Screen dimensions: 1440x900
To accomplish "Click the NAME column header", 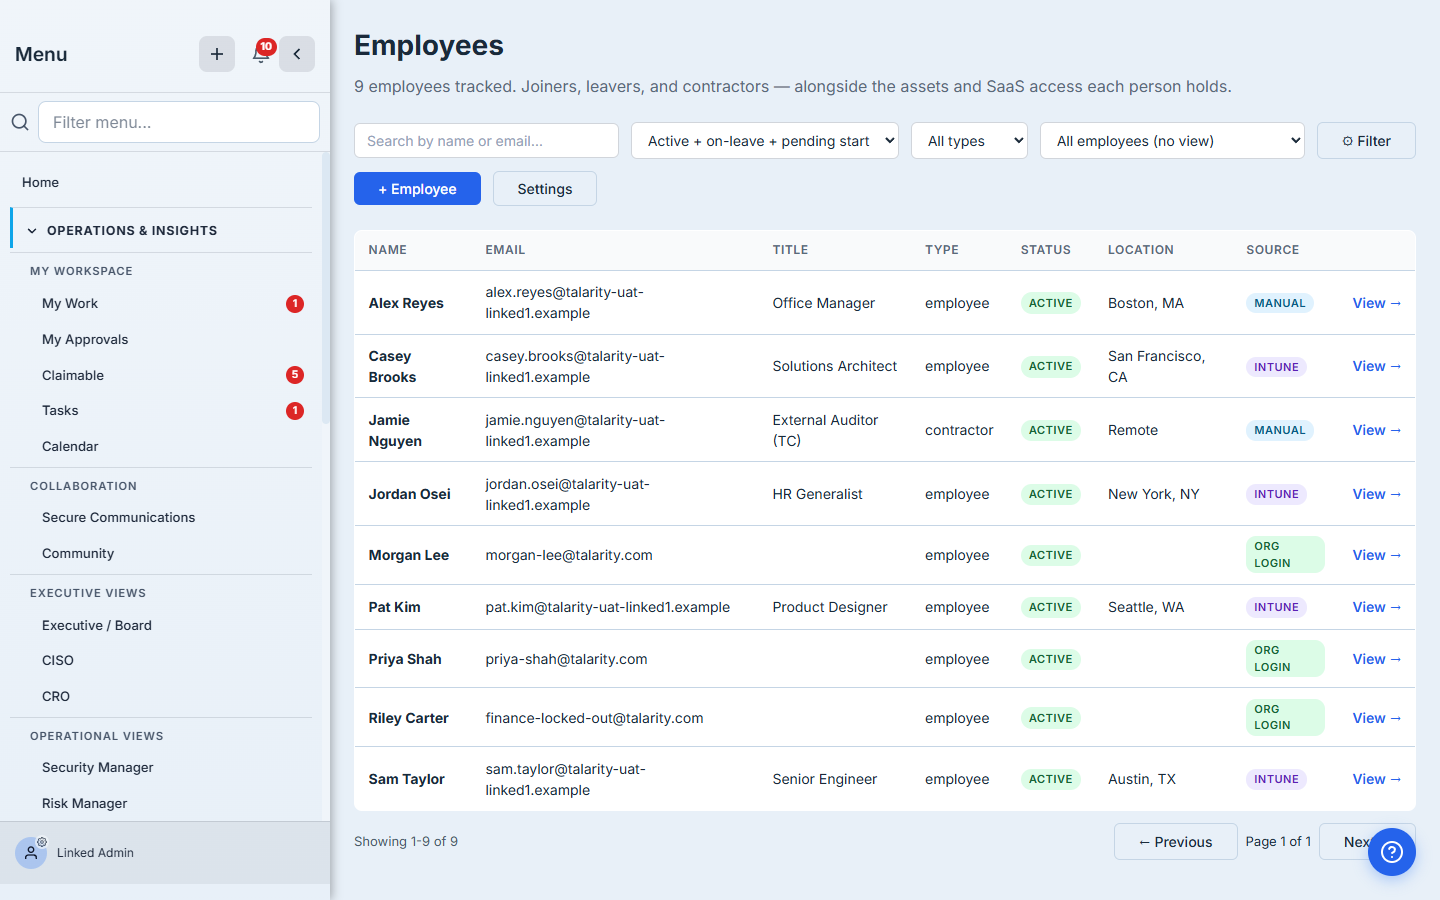I will [388, 250].
